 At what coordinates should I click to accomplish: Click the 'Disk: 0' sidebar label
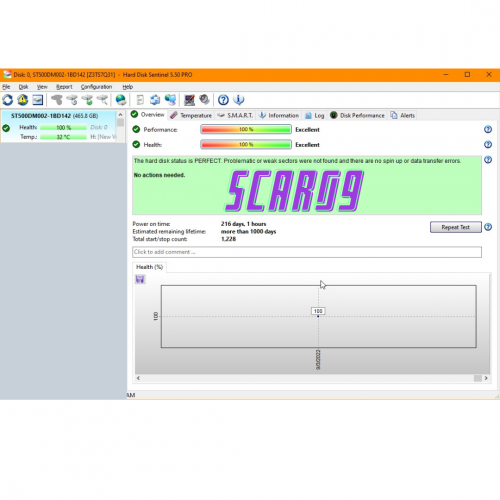(99, 127)
